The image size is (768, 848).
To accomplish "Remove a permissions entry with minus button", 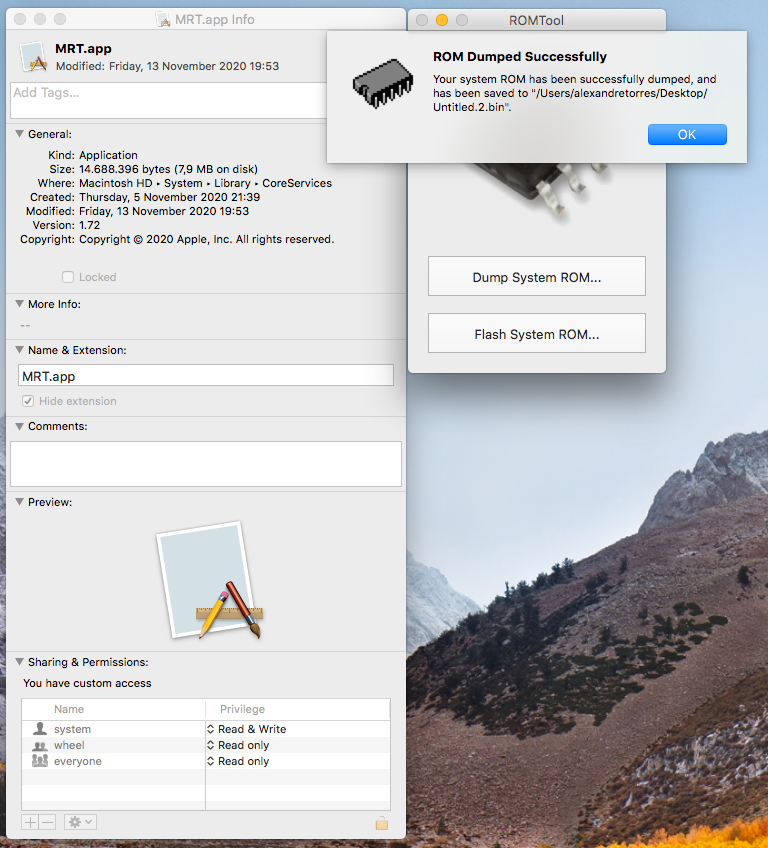I will click(48, 823).
